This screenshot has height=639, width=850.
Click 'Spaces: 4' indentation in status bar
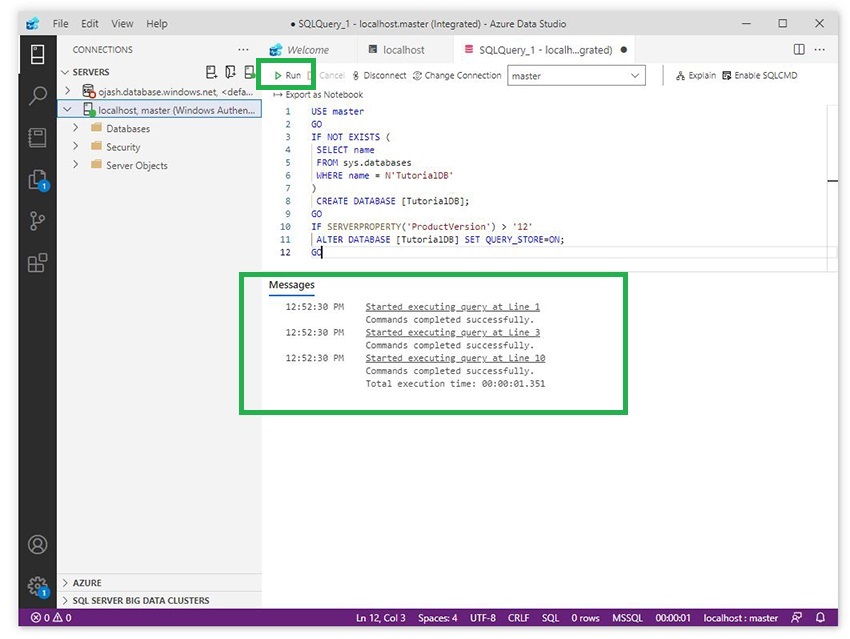[x=437, y=617]
